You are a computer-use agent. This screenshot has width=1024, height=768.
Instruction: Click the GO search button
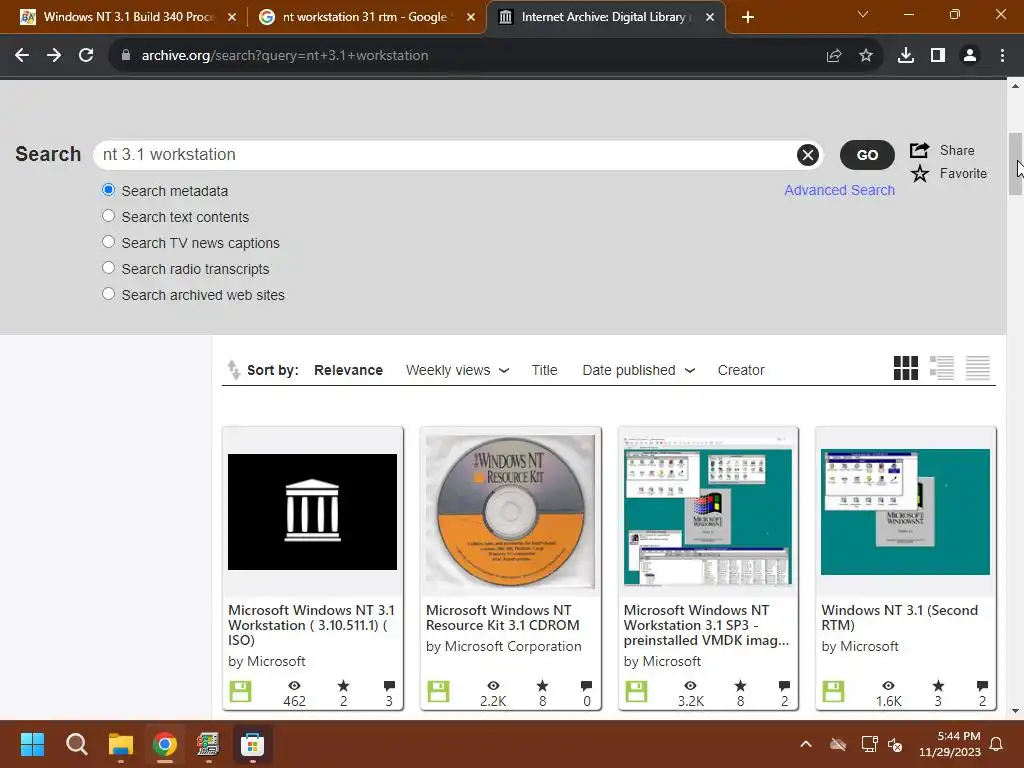tap(867, 155)
